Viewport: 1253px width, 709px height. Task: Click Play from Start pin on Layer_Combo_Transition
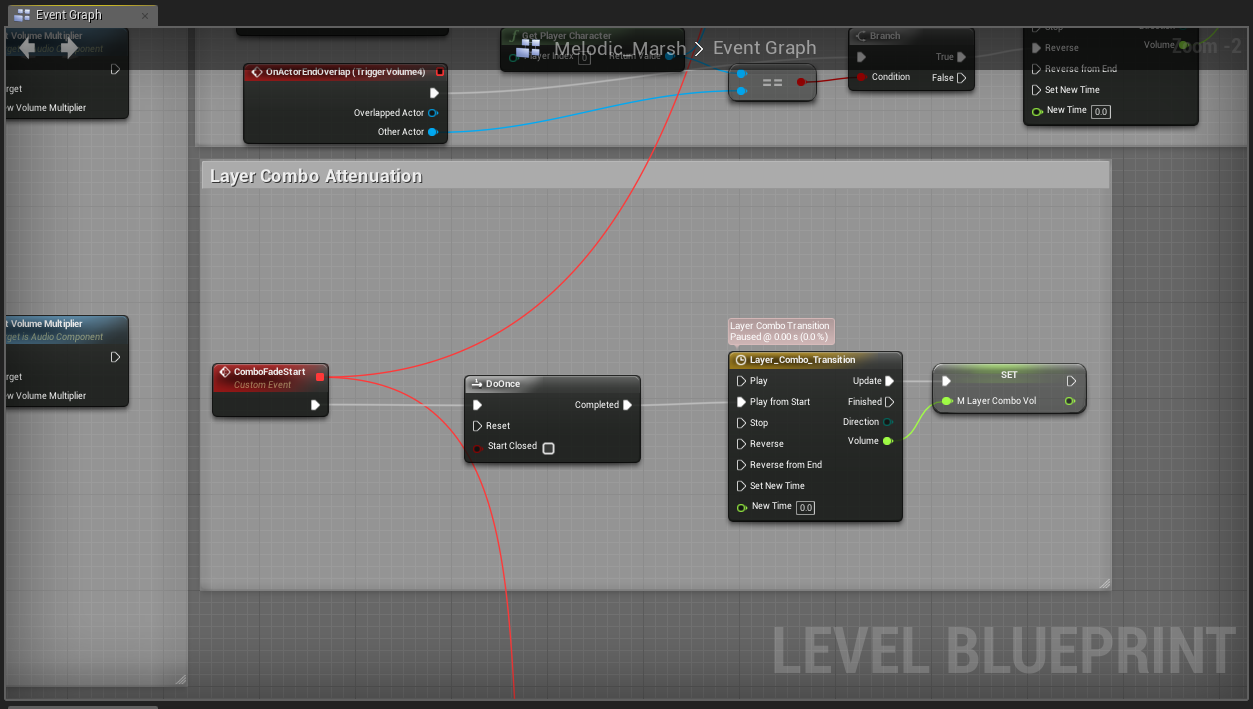[x=741, y=402]
